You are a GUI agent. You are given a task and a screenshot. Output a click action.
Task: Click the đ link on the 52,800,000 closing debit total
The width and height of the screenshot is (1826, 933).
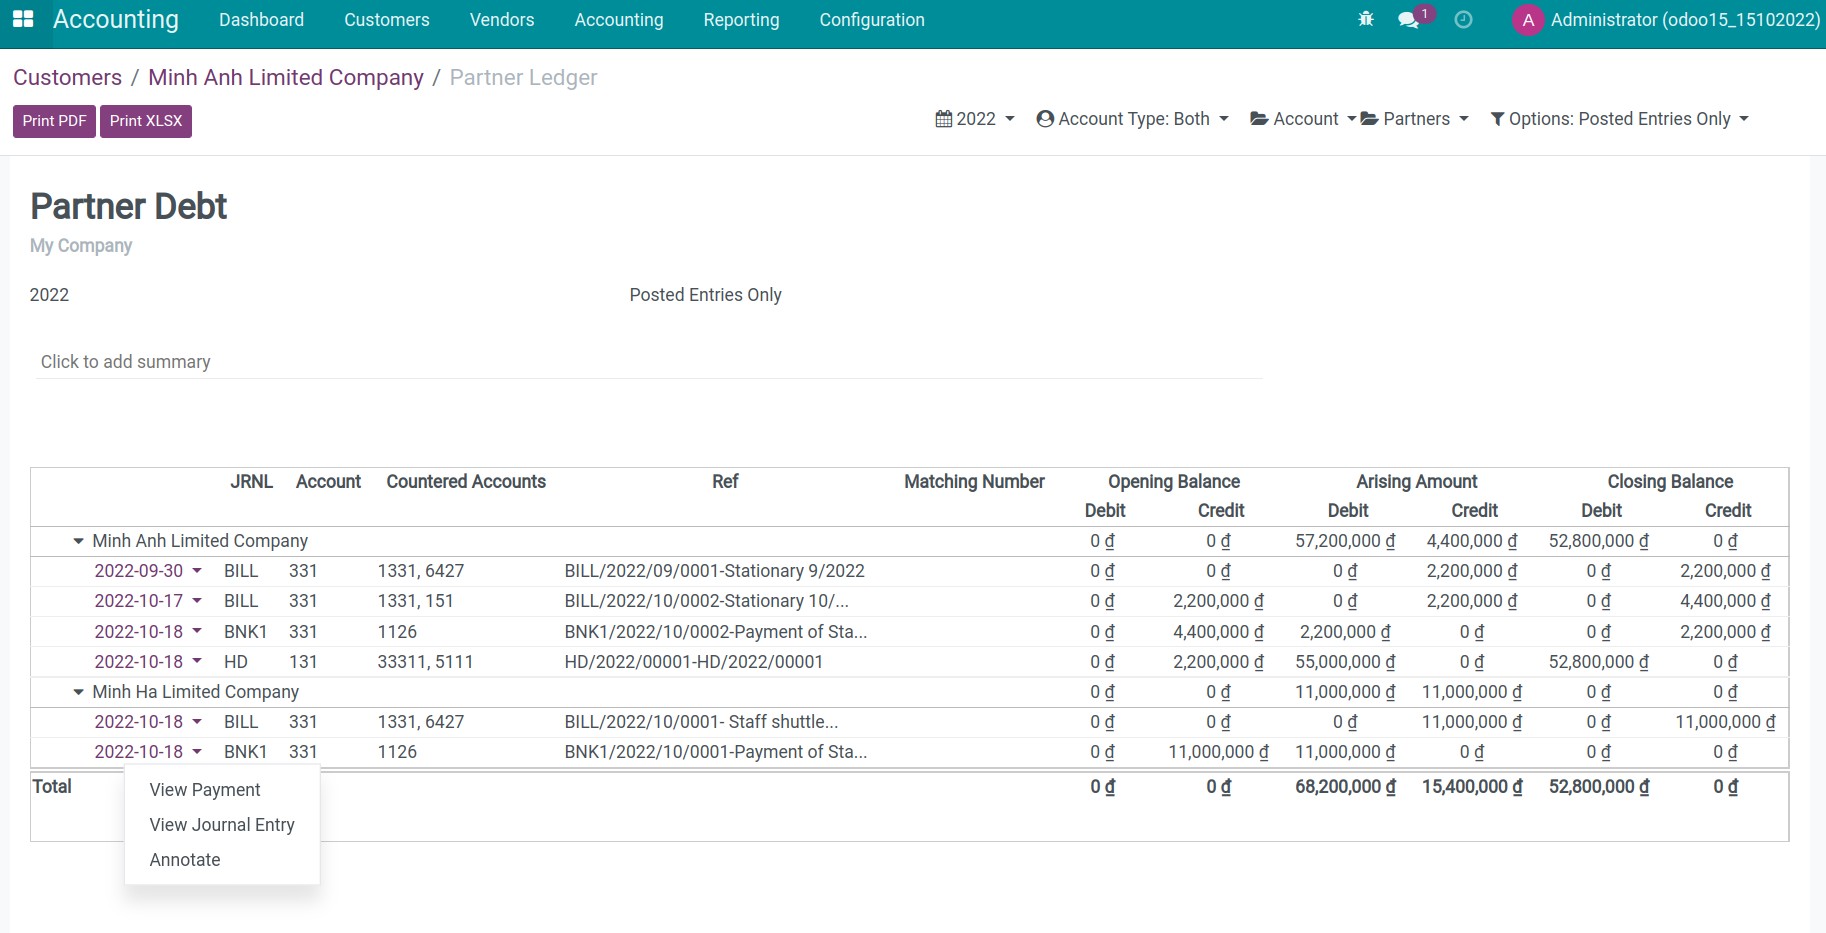tap(1646, 787)
